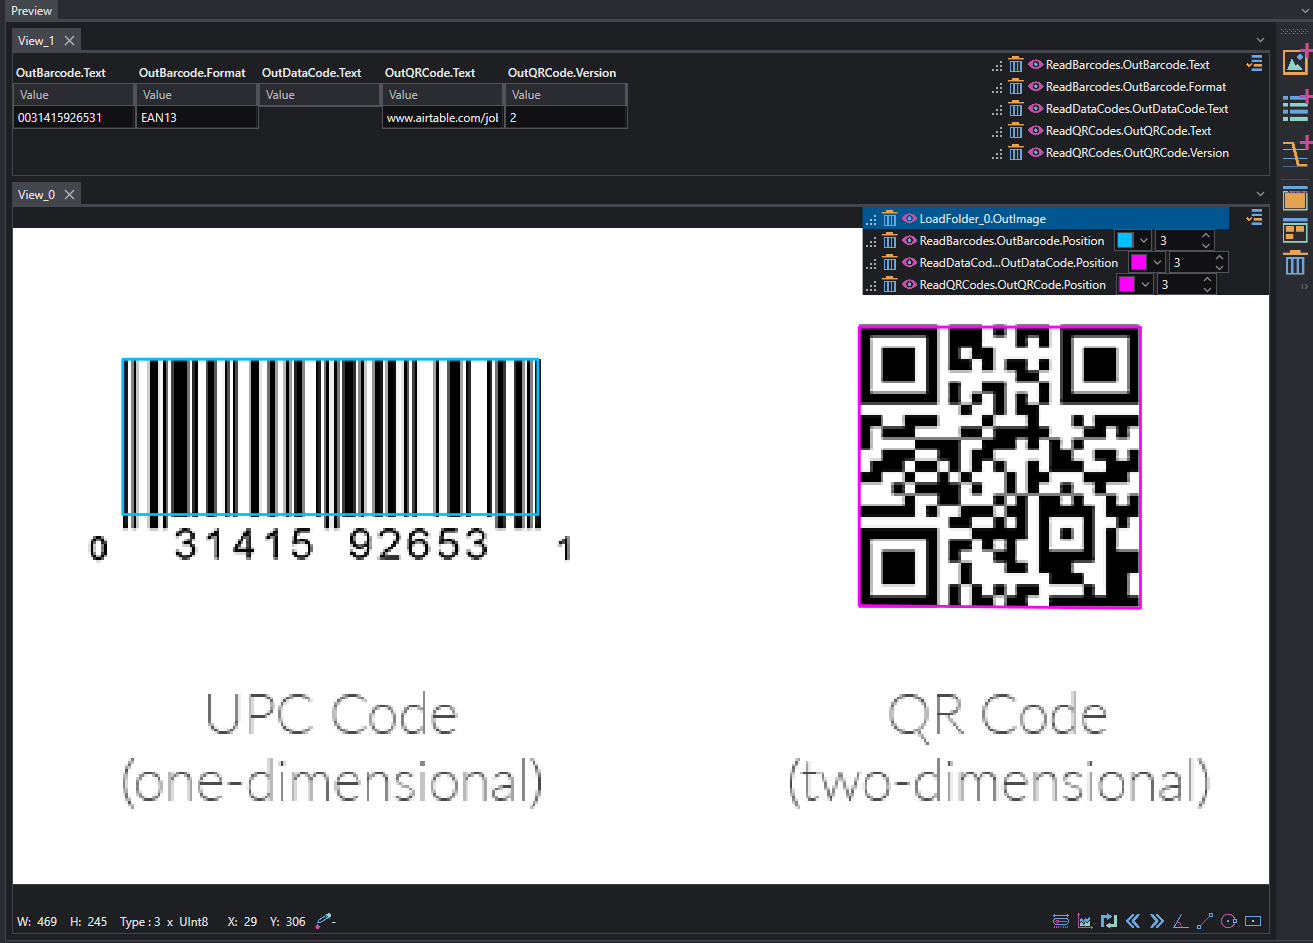
Task: Toggle visibility of ReadBarcodes.OutBarcode.Text
Action: click(1036, 65)
